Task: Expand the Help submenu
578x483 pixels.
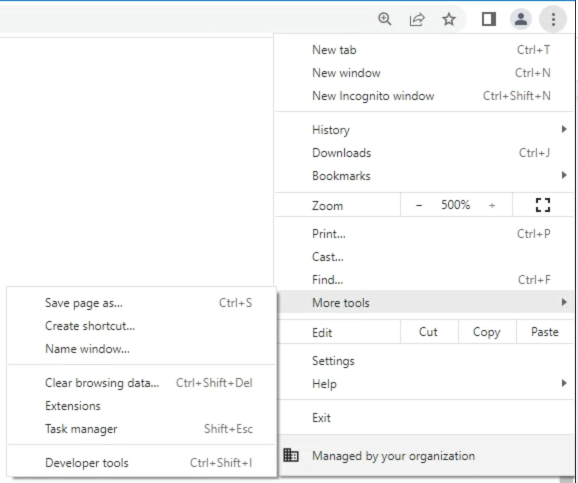Action: point(424,383)
